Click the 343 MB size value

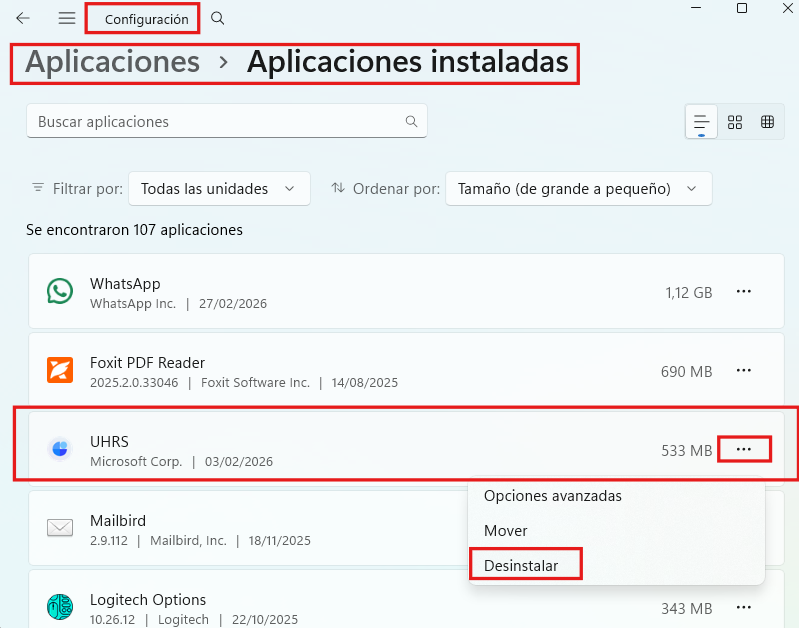(686, 609)
